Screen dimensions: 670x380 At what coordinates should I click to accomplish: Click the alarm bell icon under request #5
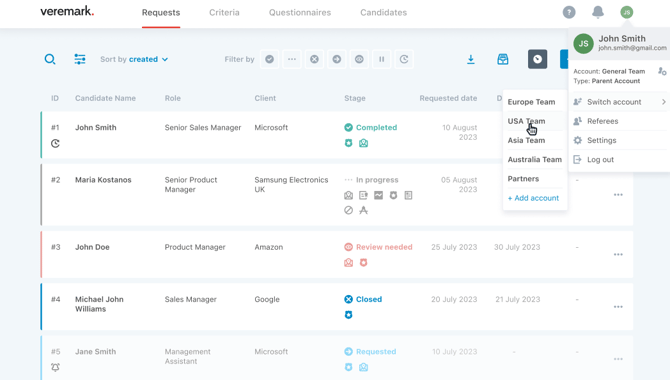coord(55,367)
